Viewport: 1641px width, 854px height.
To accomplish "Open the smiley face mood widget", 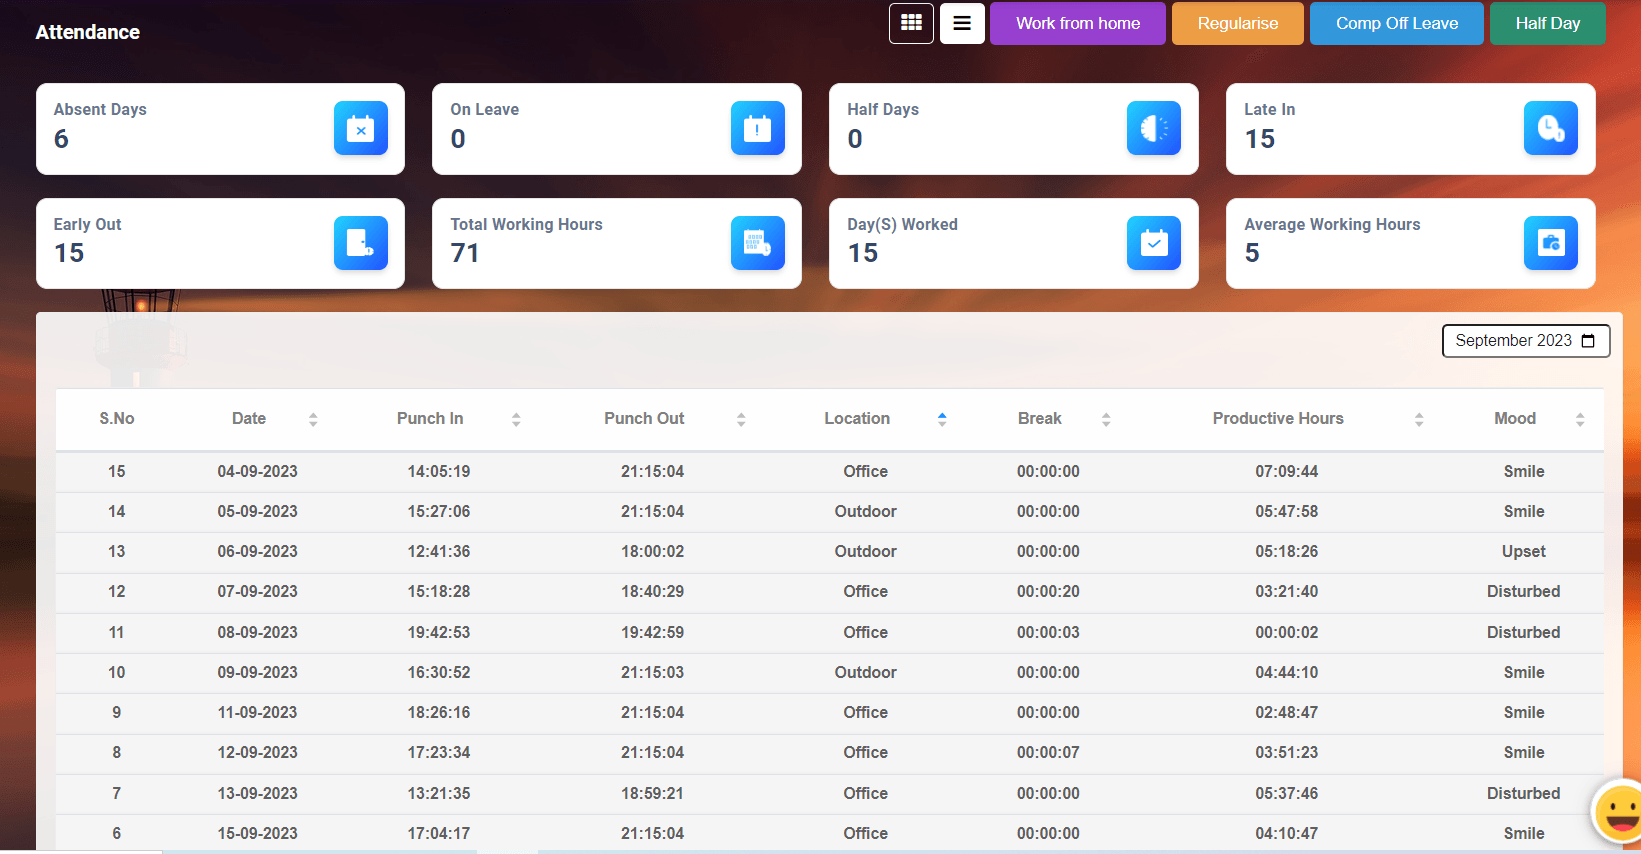I will (x=1618, y=810).
